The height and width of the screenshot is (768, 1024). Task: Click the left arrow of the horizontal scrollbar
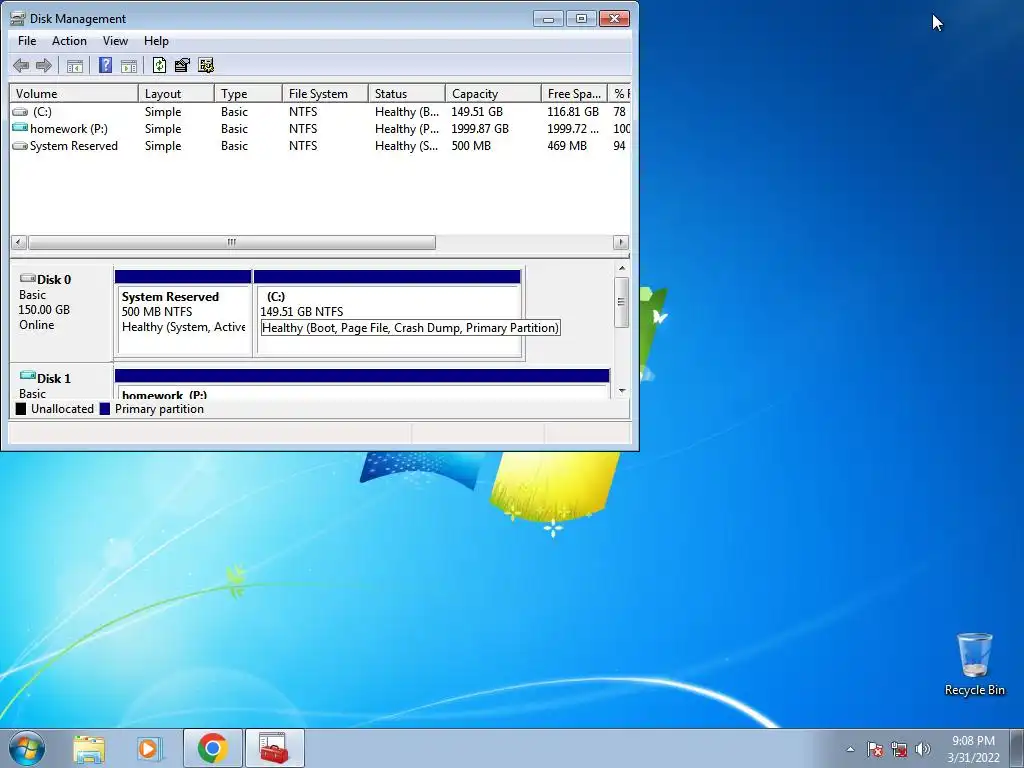click(19, 242)
